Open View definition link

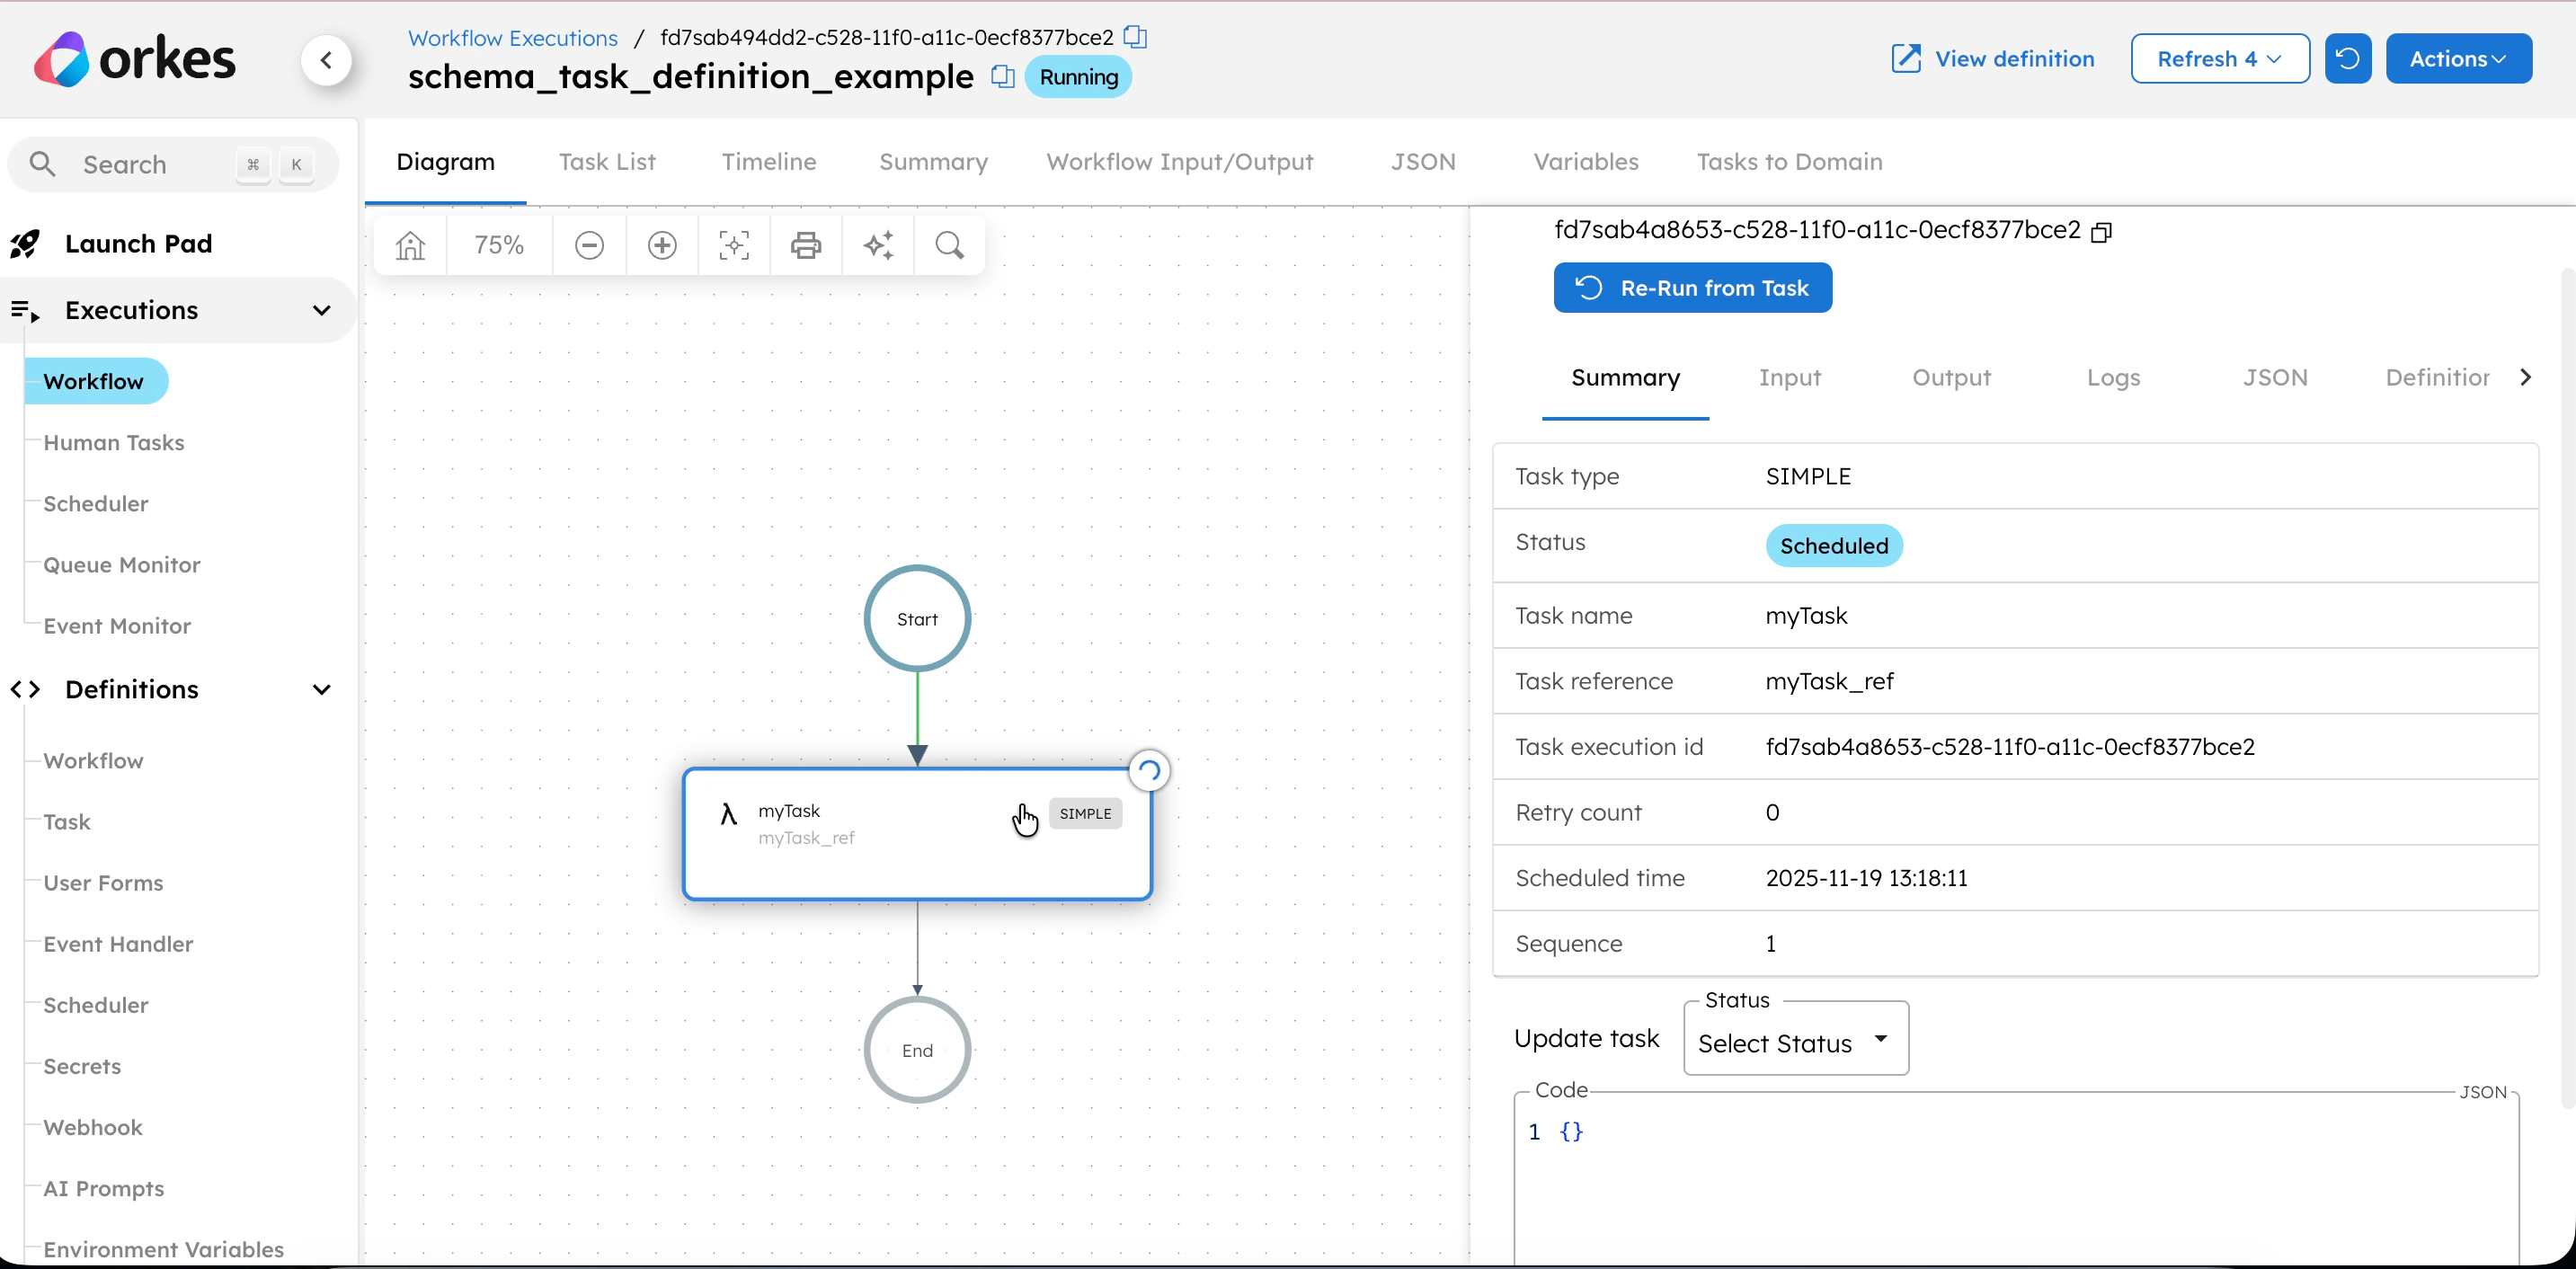point(1991,58)
